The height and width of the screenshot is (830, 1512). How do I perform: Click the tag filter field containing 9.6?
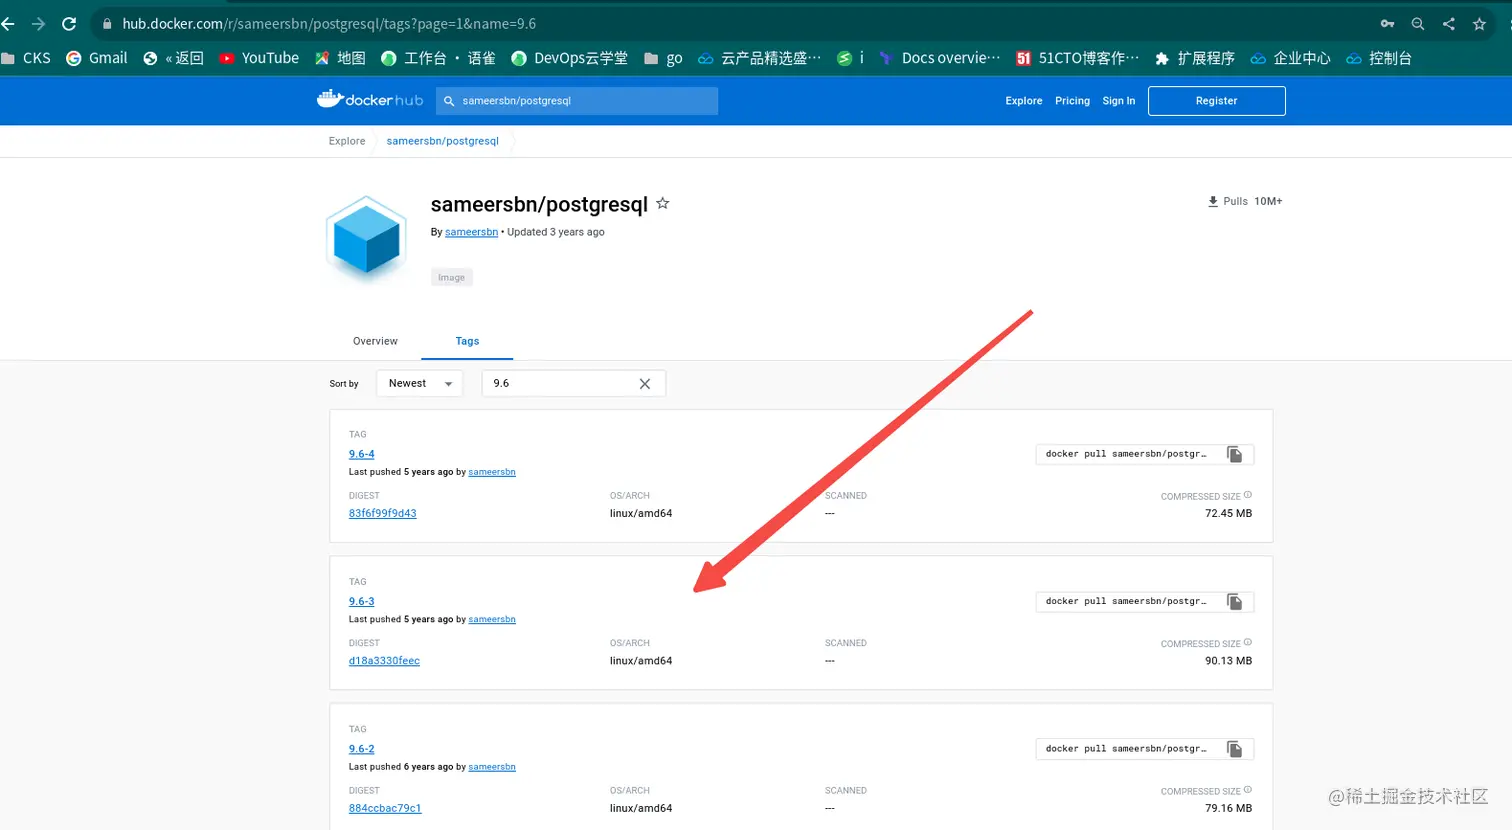tap(573, 384)
